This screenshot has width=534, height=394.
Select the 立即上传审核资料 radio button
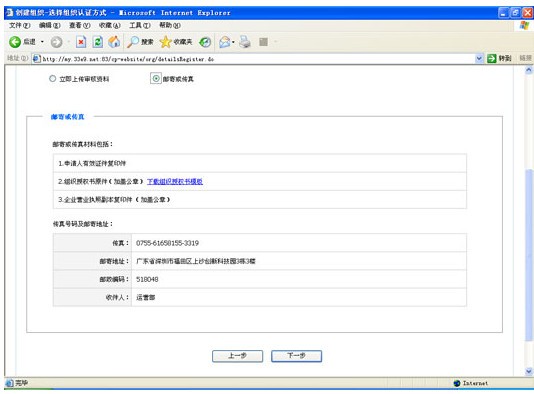[x=52, y=79]
